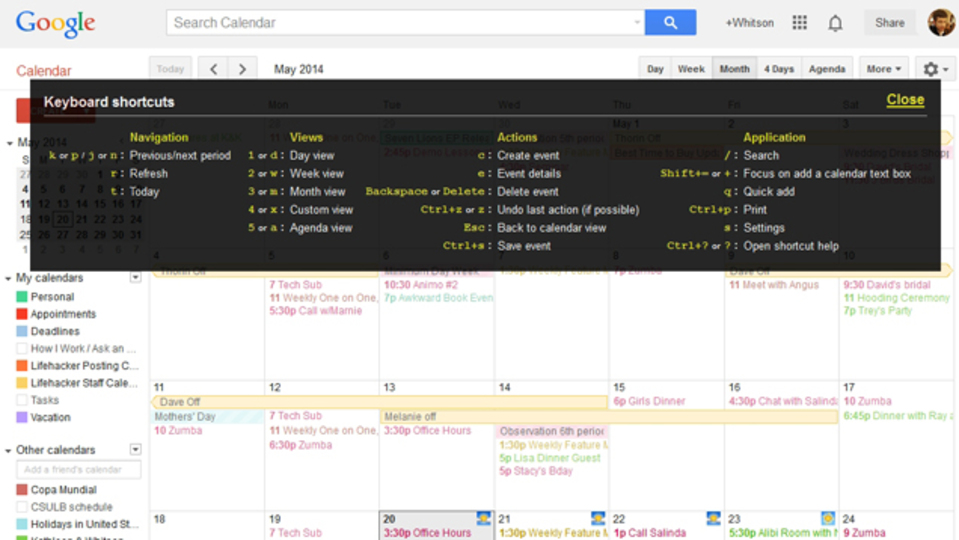Open 9:30 David's bridal event
This screenshot has height=540, width=959.
point(887,284)
